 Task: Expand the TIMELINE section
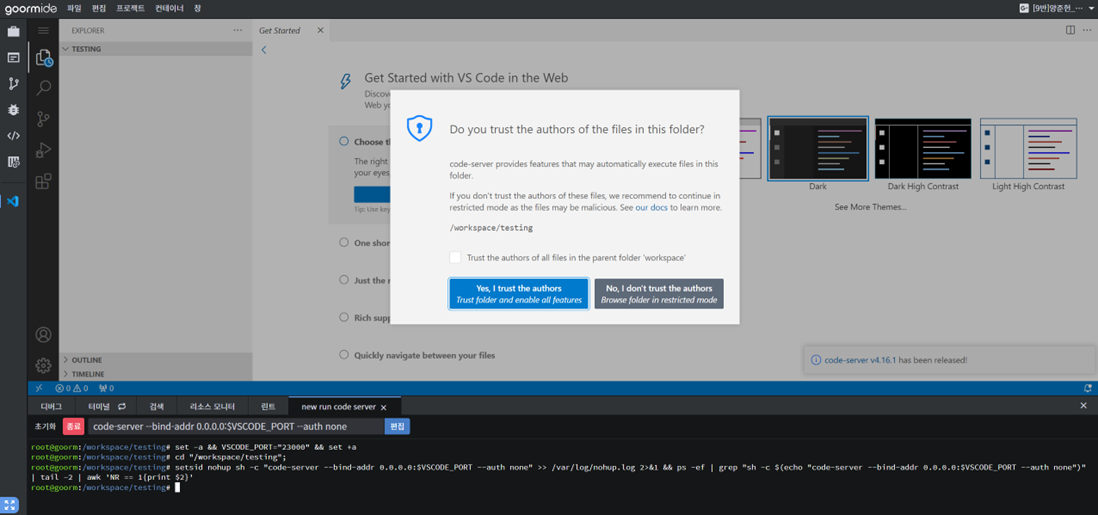(155, 374)
